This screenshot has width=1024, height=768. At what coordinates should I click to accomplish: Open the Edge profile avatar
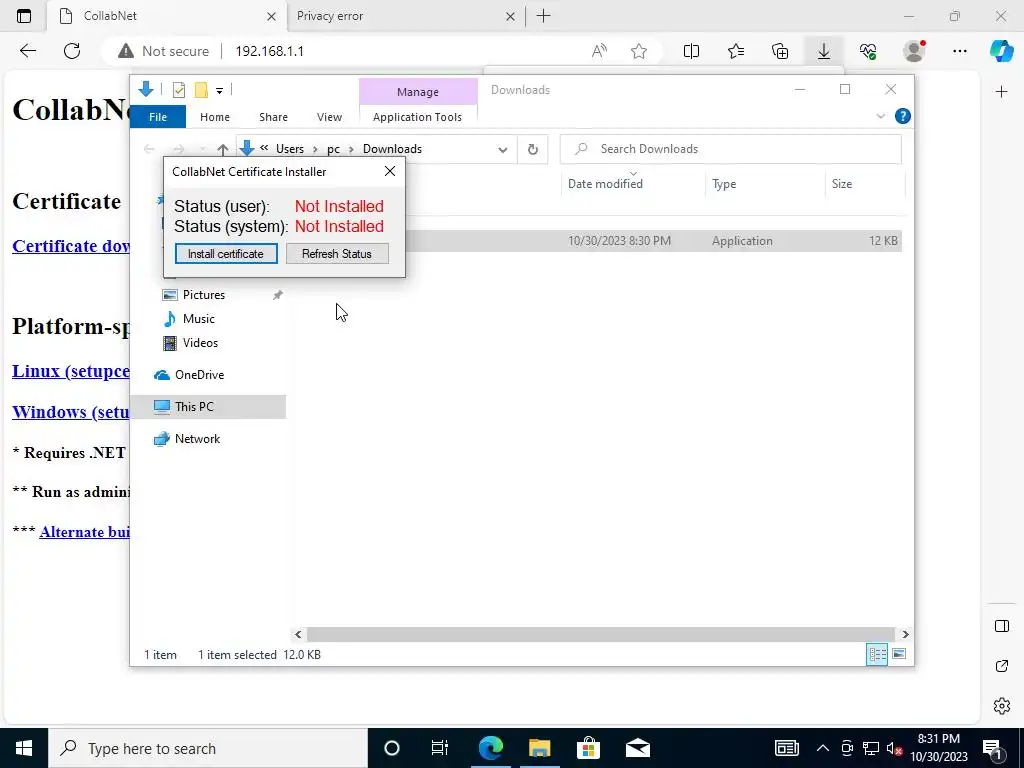coord(914,51)
